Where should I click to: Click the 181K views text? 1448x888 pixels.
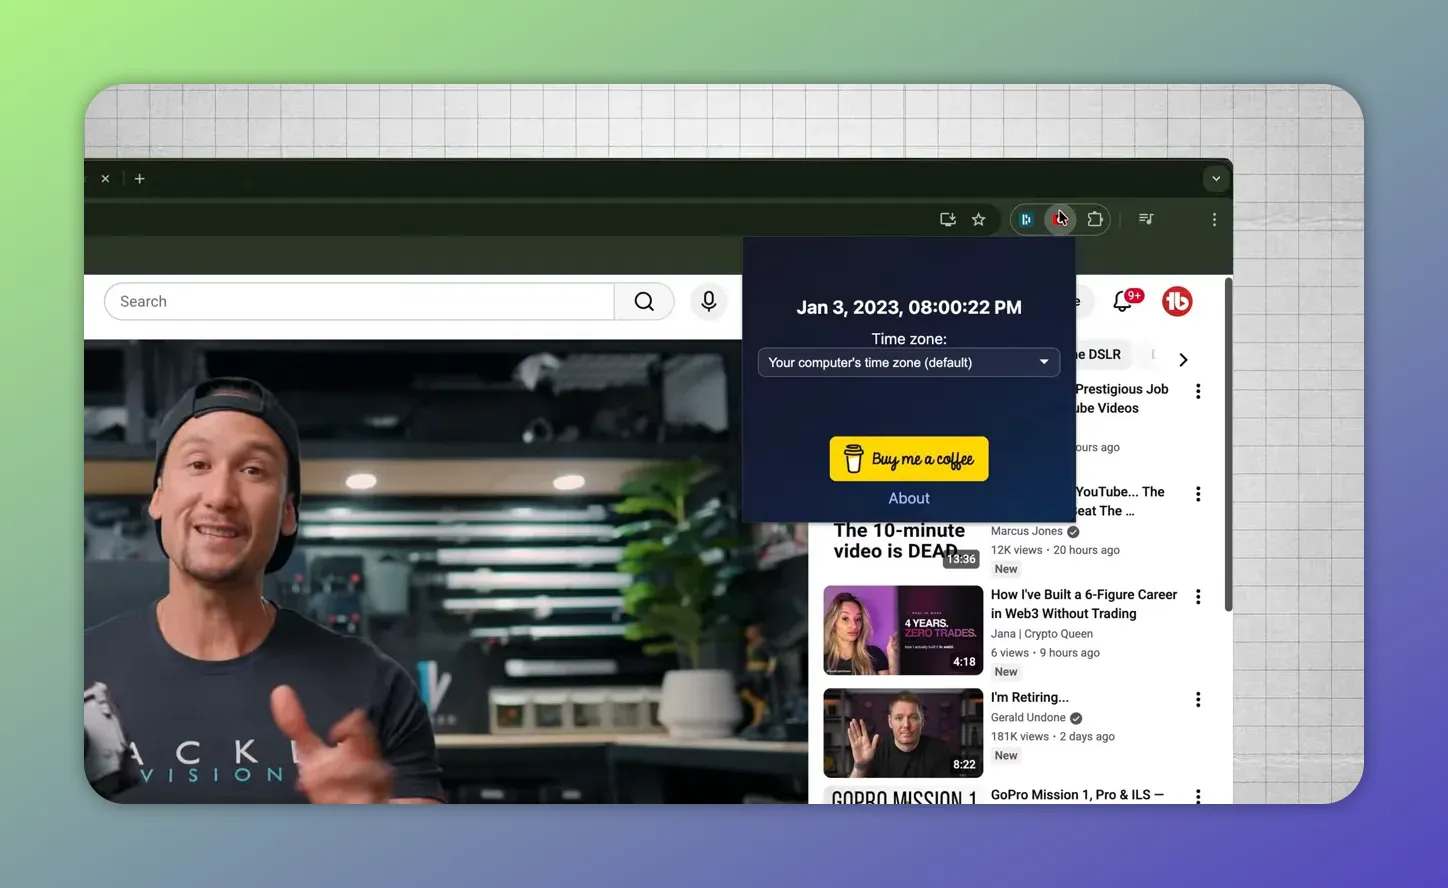click(x=1019, y=737)
